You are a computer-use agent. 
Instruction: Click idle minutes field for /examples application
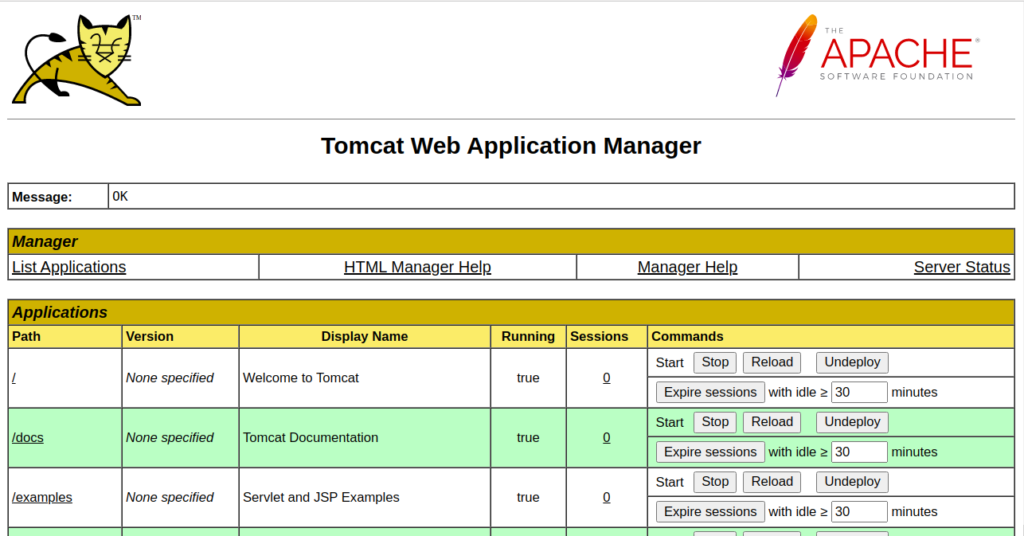tap(859, 512)
